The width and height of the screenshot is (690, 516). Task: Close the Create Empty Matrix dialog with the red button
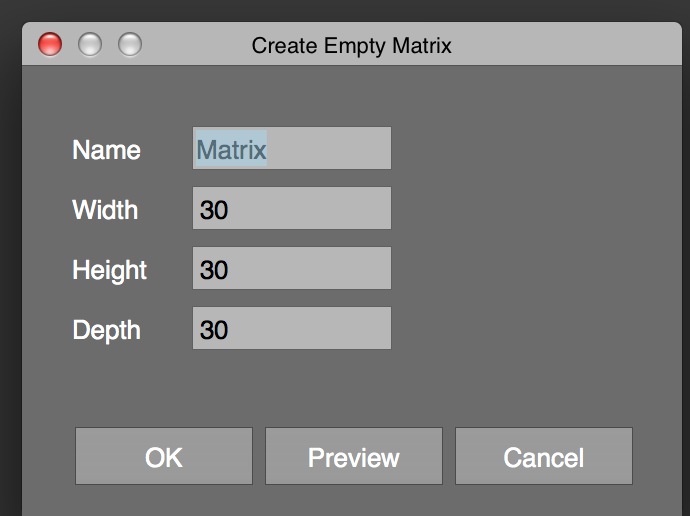click(x=50, y=44)
